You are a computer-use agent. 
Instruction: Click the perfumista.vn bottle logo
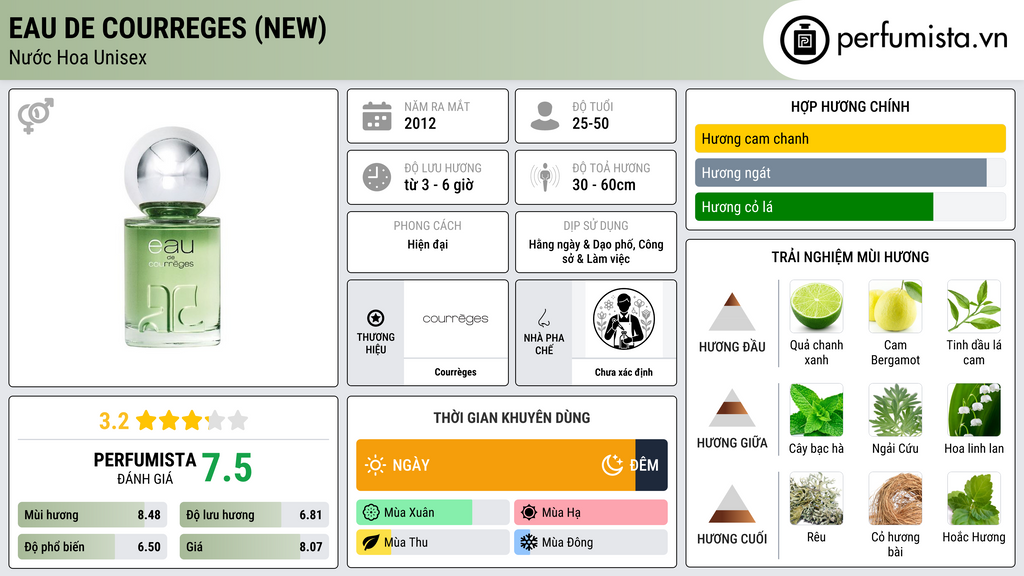(804, 40)
